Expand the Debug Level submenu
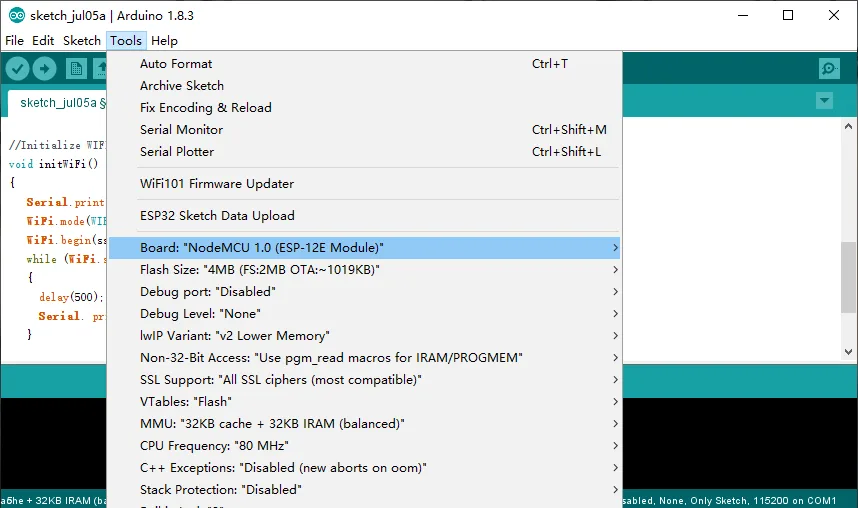858x508 pixels. click(x=364, y=314)
